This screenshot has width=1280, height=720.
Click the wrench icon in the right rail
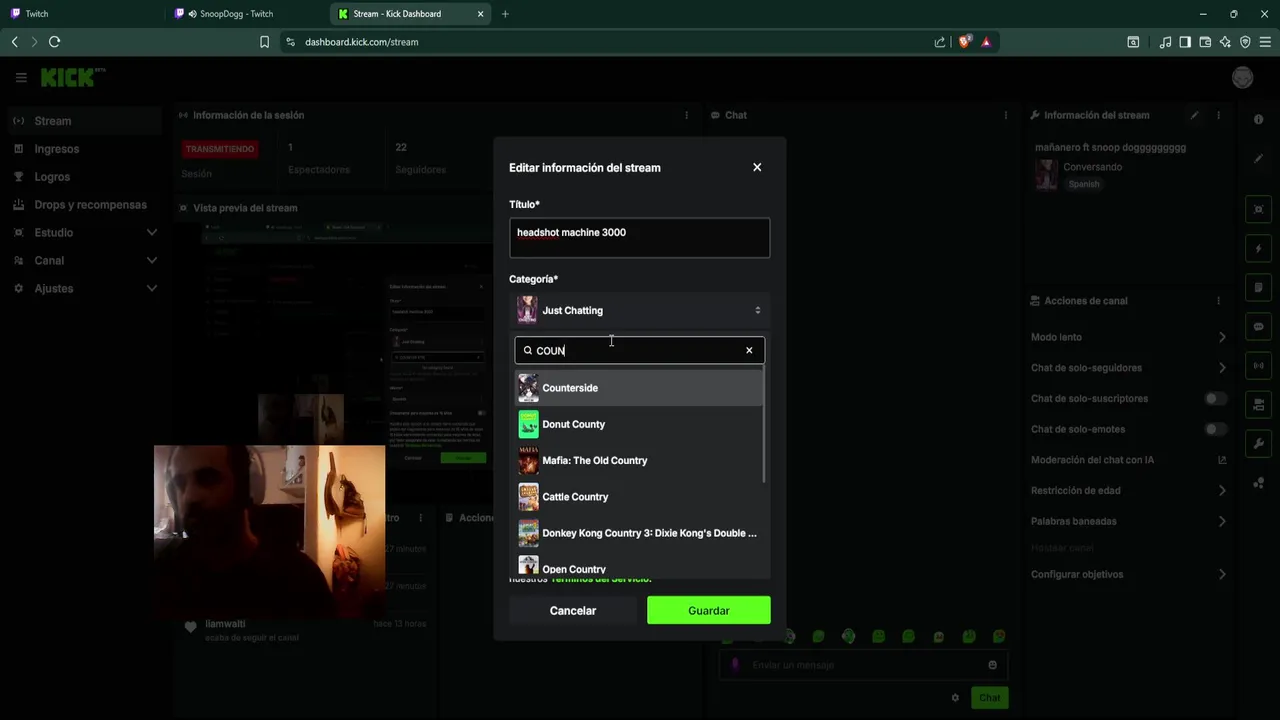pyautogui.click(x=1258, y=444)
